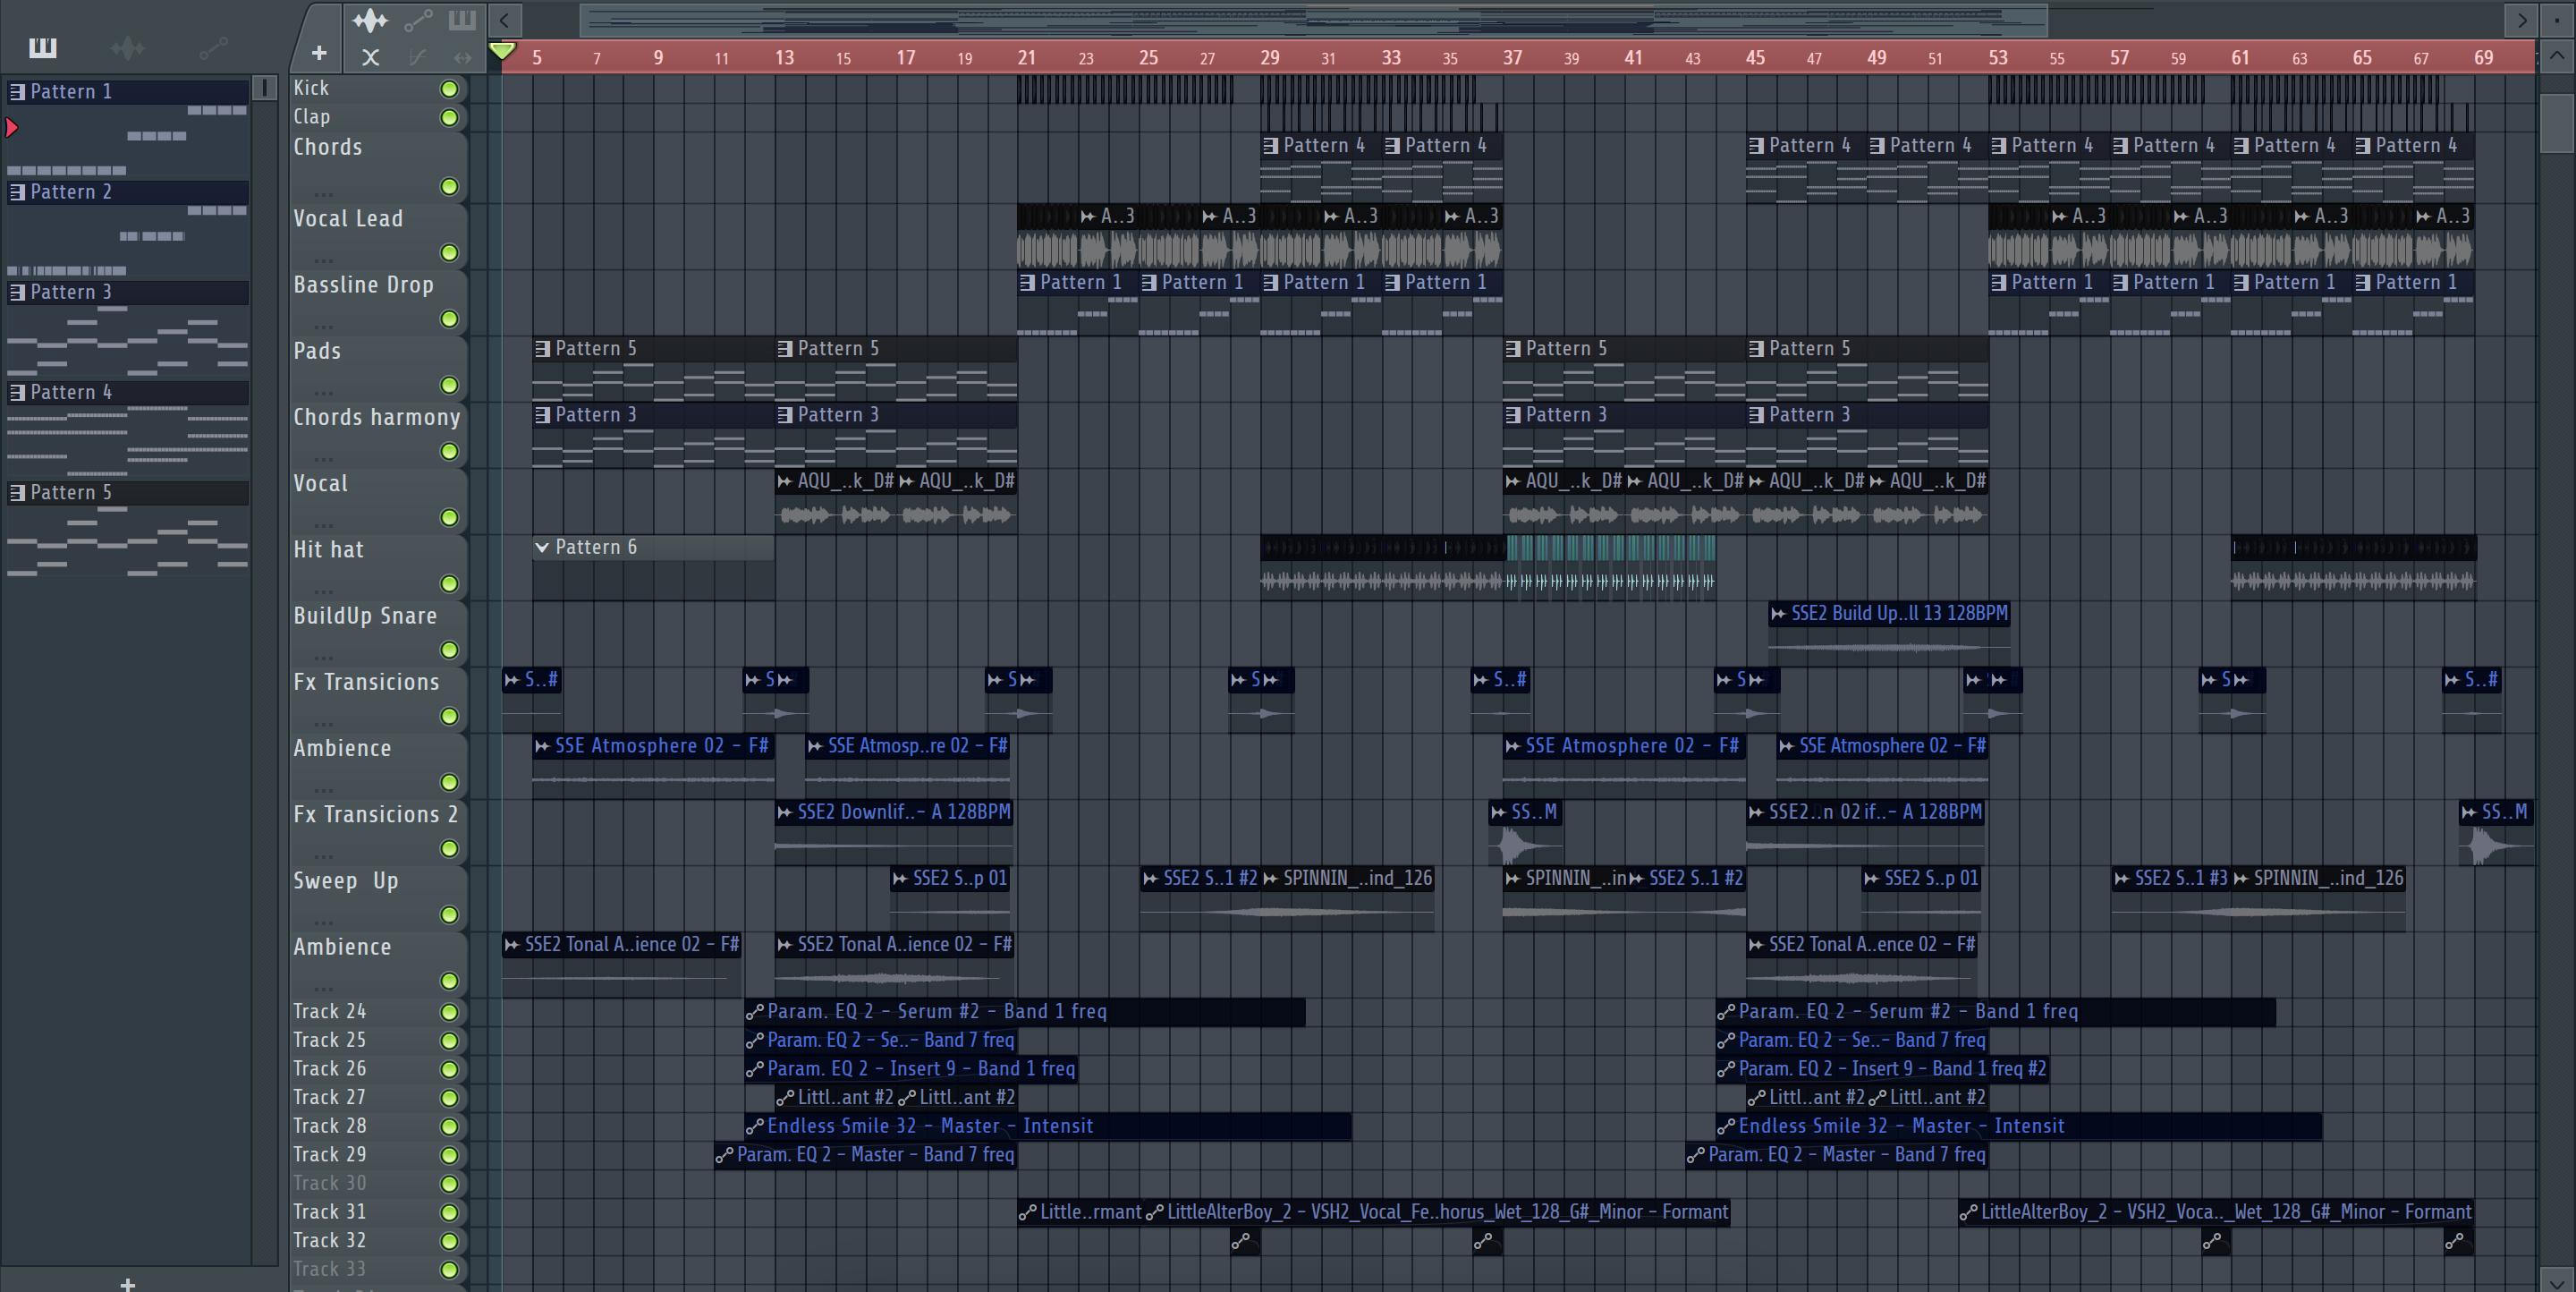Click the picker panel scroll handle

[x=265, y=88]
